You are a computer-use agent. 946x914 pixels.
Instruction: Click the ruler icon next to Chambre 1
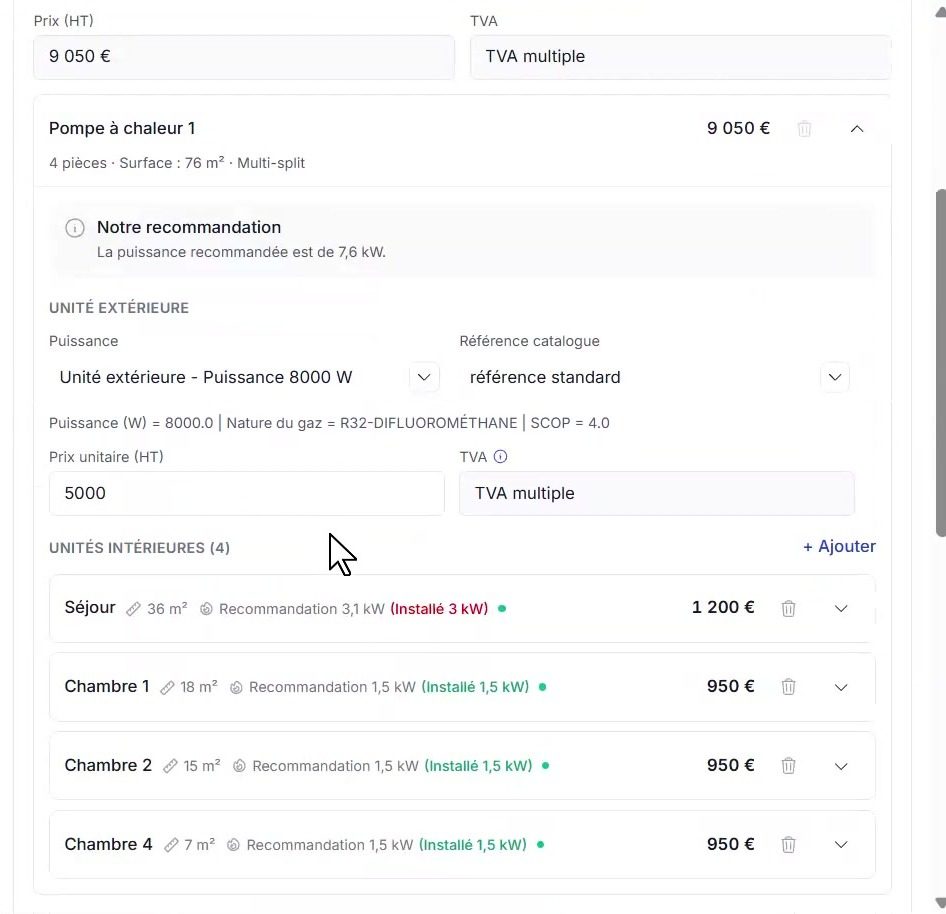point(167,687)
